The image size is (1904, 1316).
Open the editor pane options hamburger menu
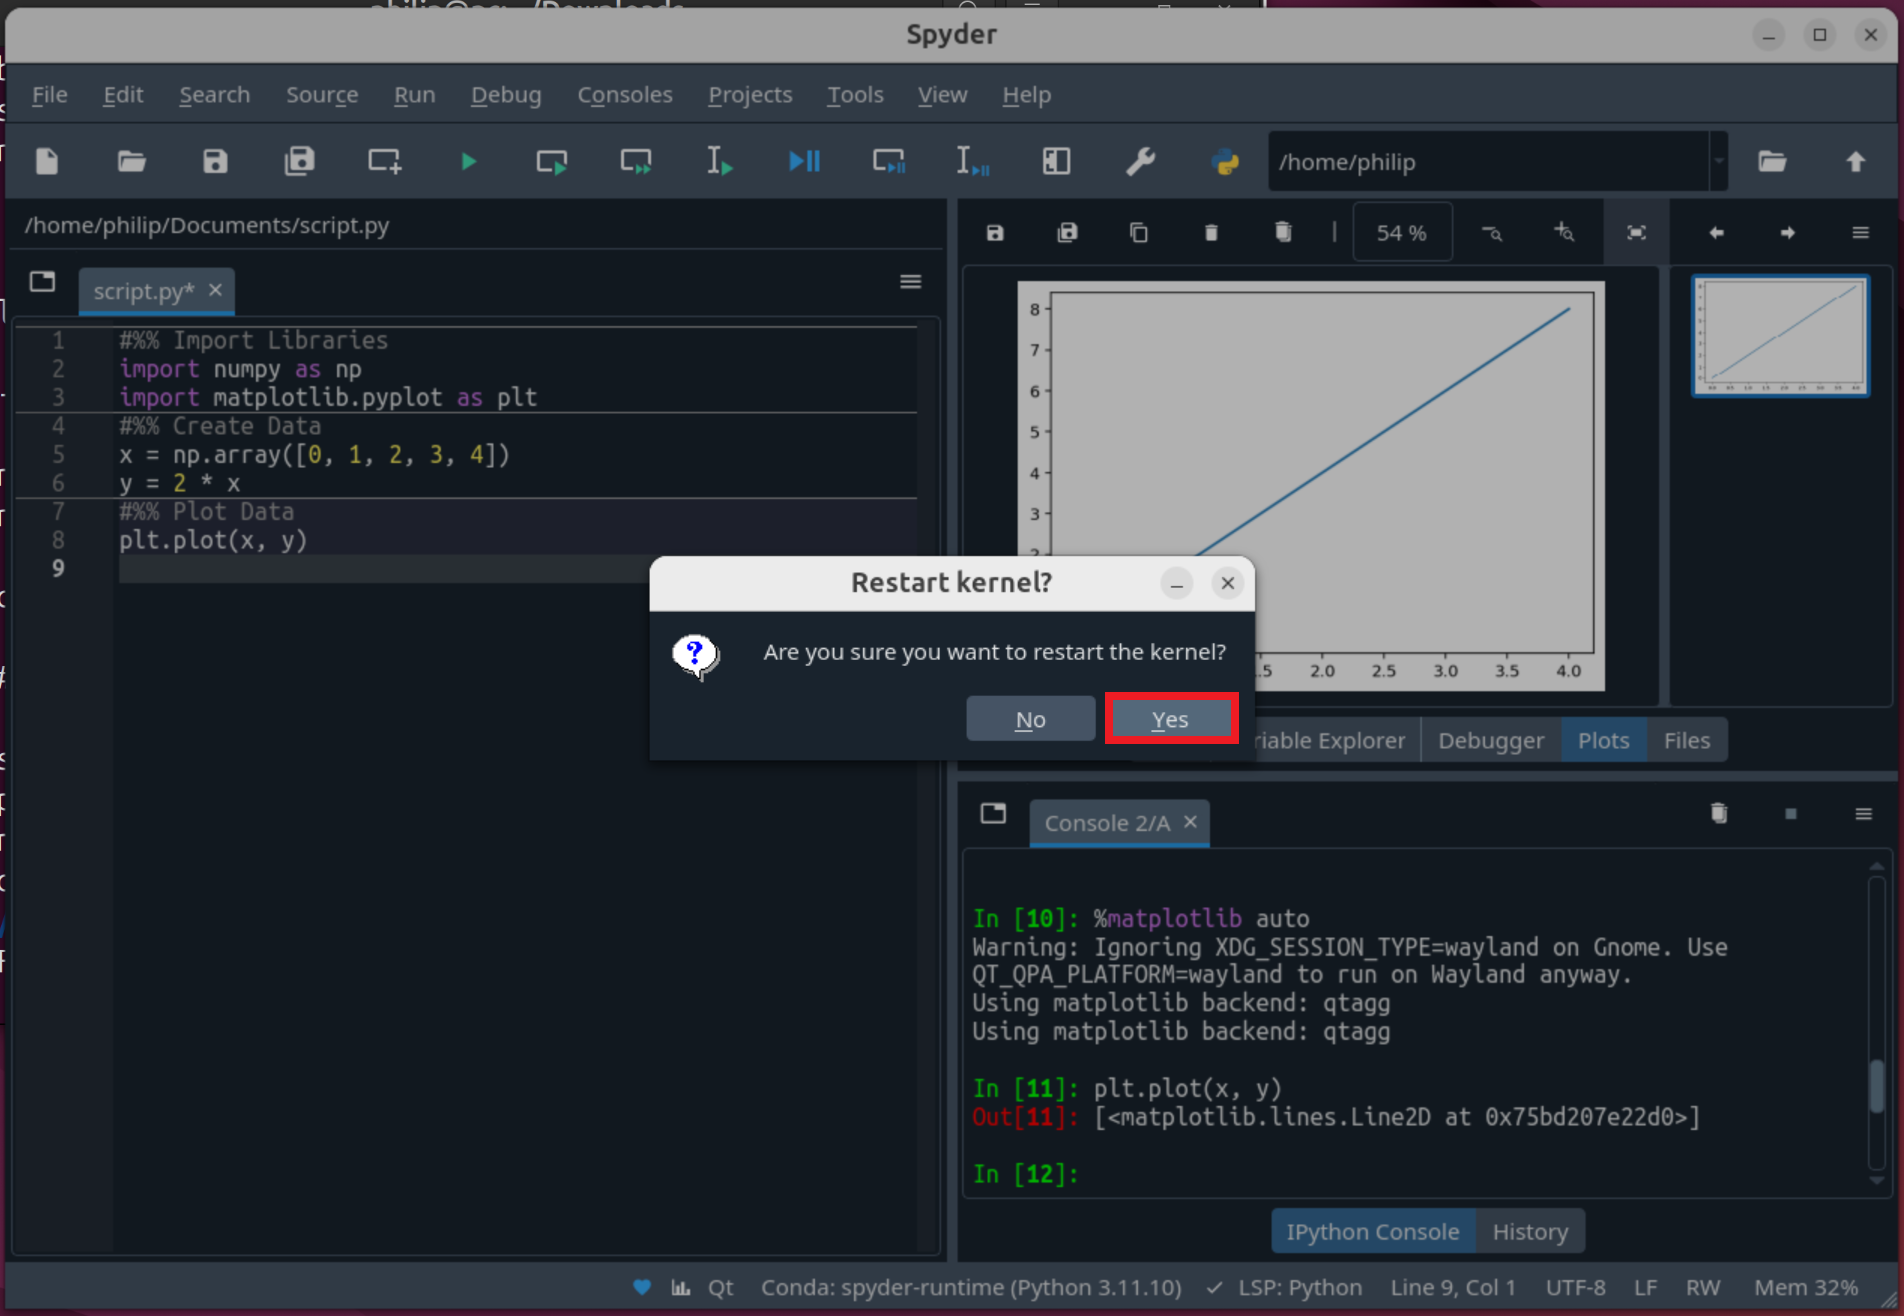pyautogui.click(x=910, y=282)
